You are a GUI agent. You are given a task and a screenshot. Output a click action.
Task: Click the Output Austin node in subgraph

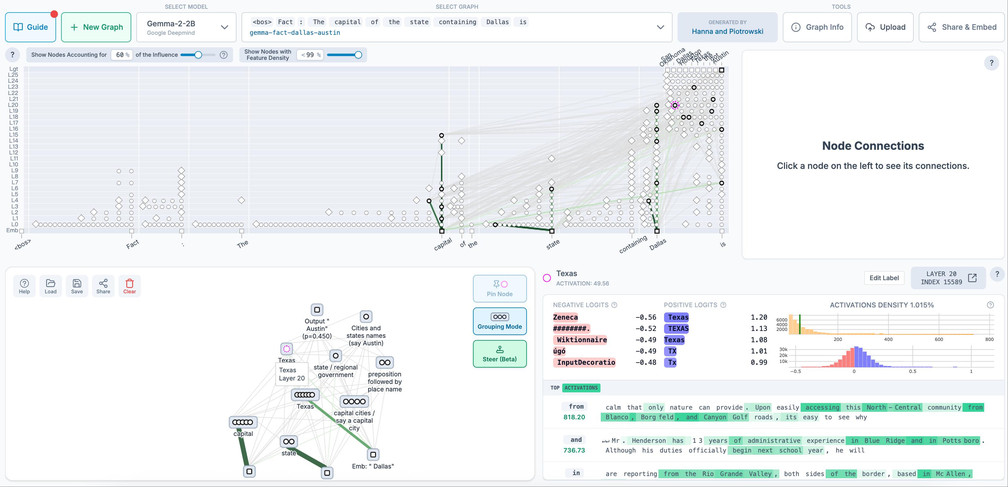click(317, 310)
